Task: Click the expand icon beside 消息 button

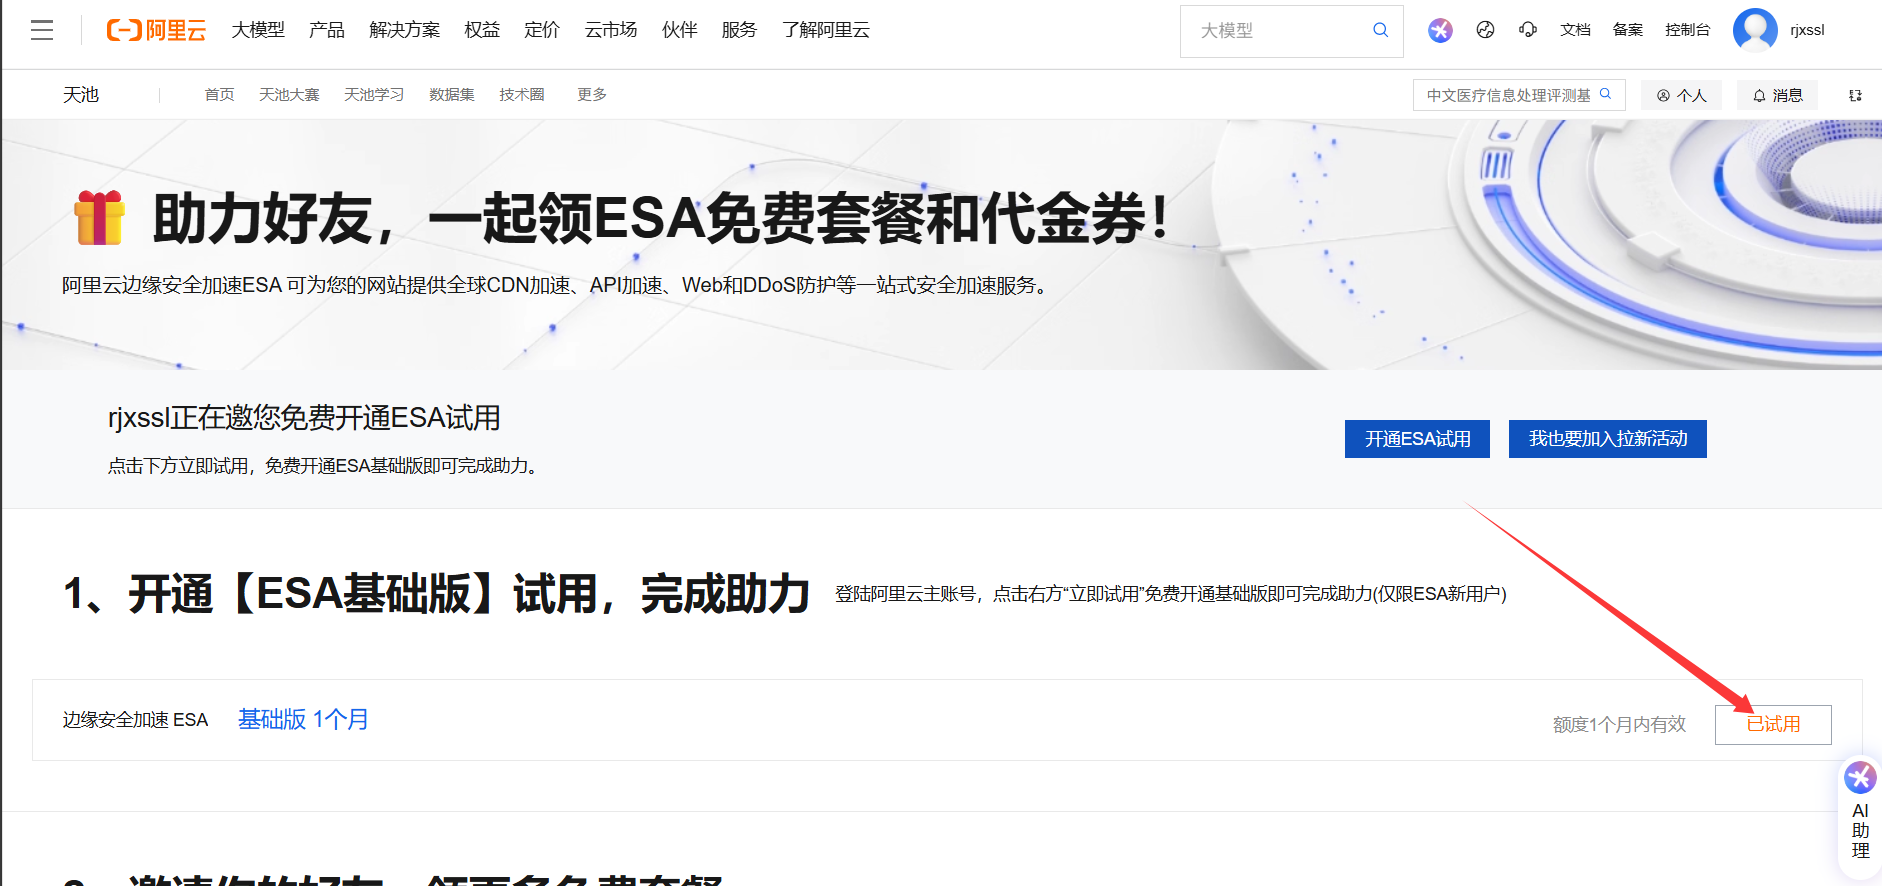Action: tap(1855, 95)
